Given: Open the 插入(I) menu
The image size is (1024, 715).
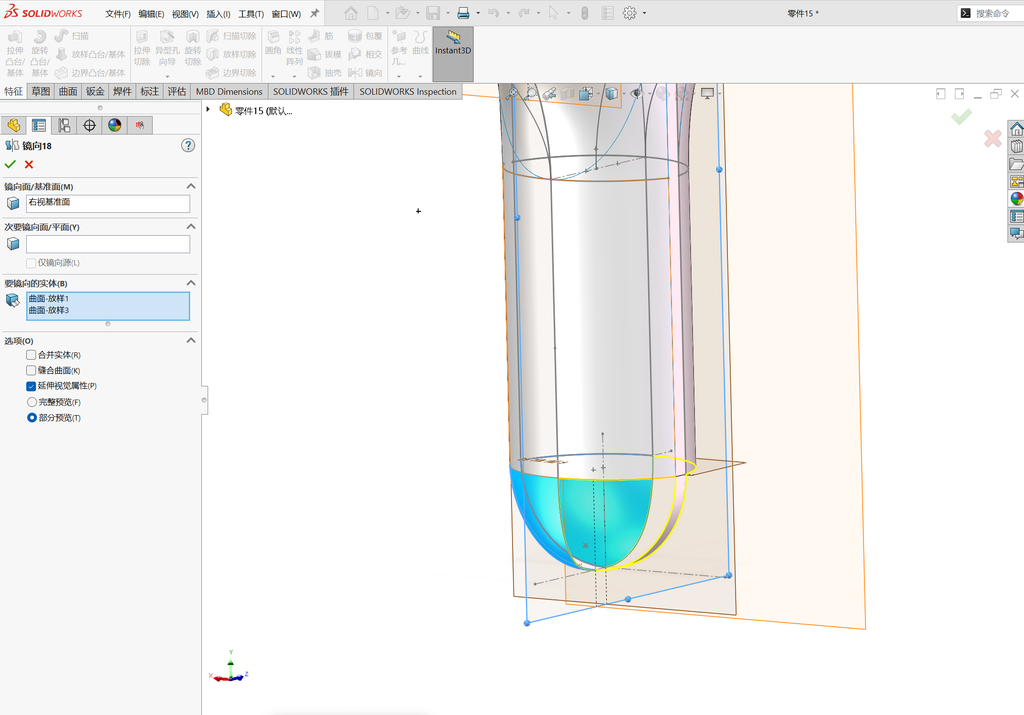Looking at the screenshot, I should [x=218, y=14].
